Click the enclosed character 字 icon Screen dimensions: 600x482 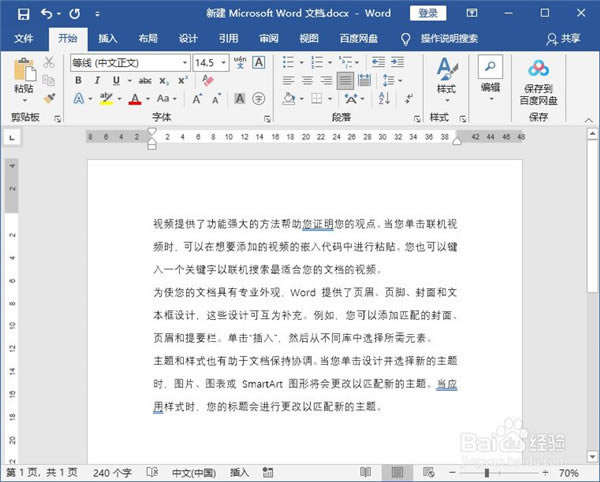[x=259, y=99]
